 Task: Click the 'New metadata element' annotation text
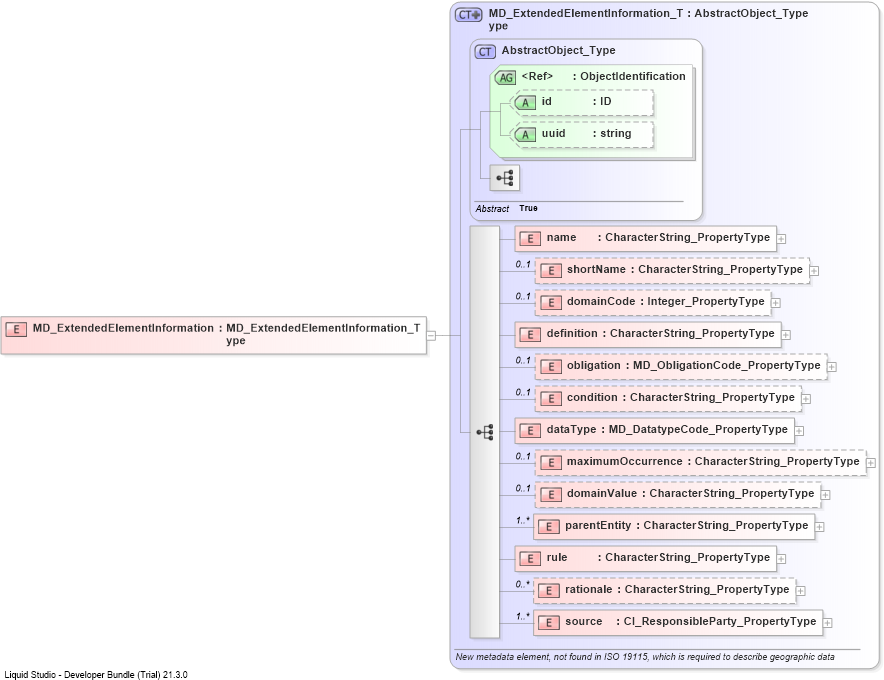645,657
